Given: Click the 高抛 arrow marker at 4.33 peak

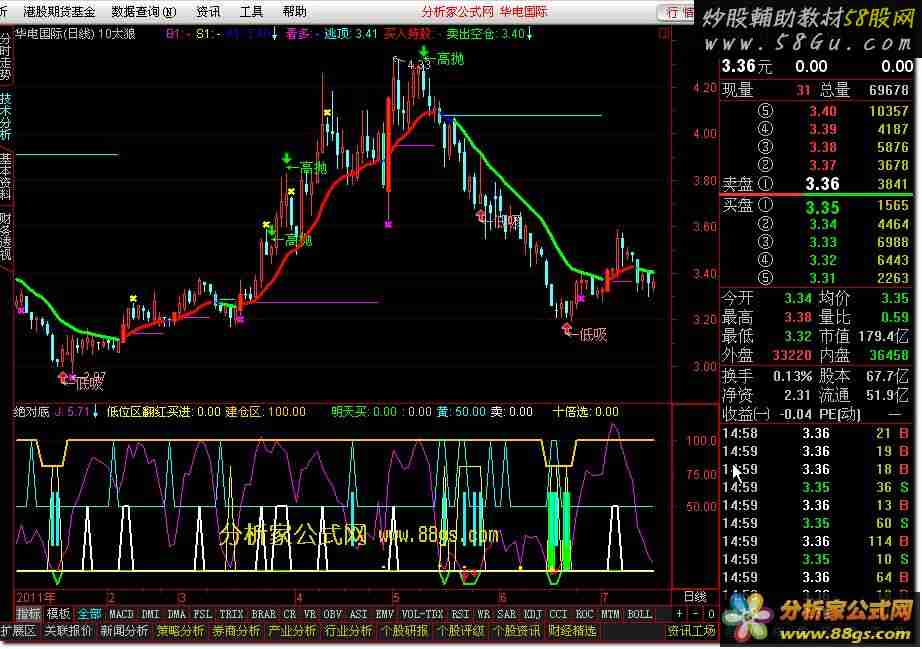Looking at the screenshot, I should [424, 52].
